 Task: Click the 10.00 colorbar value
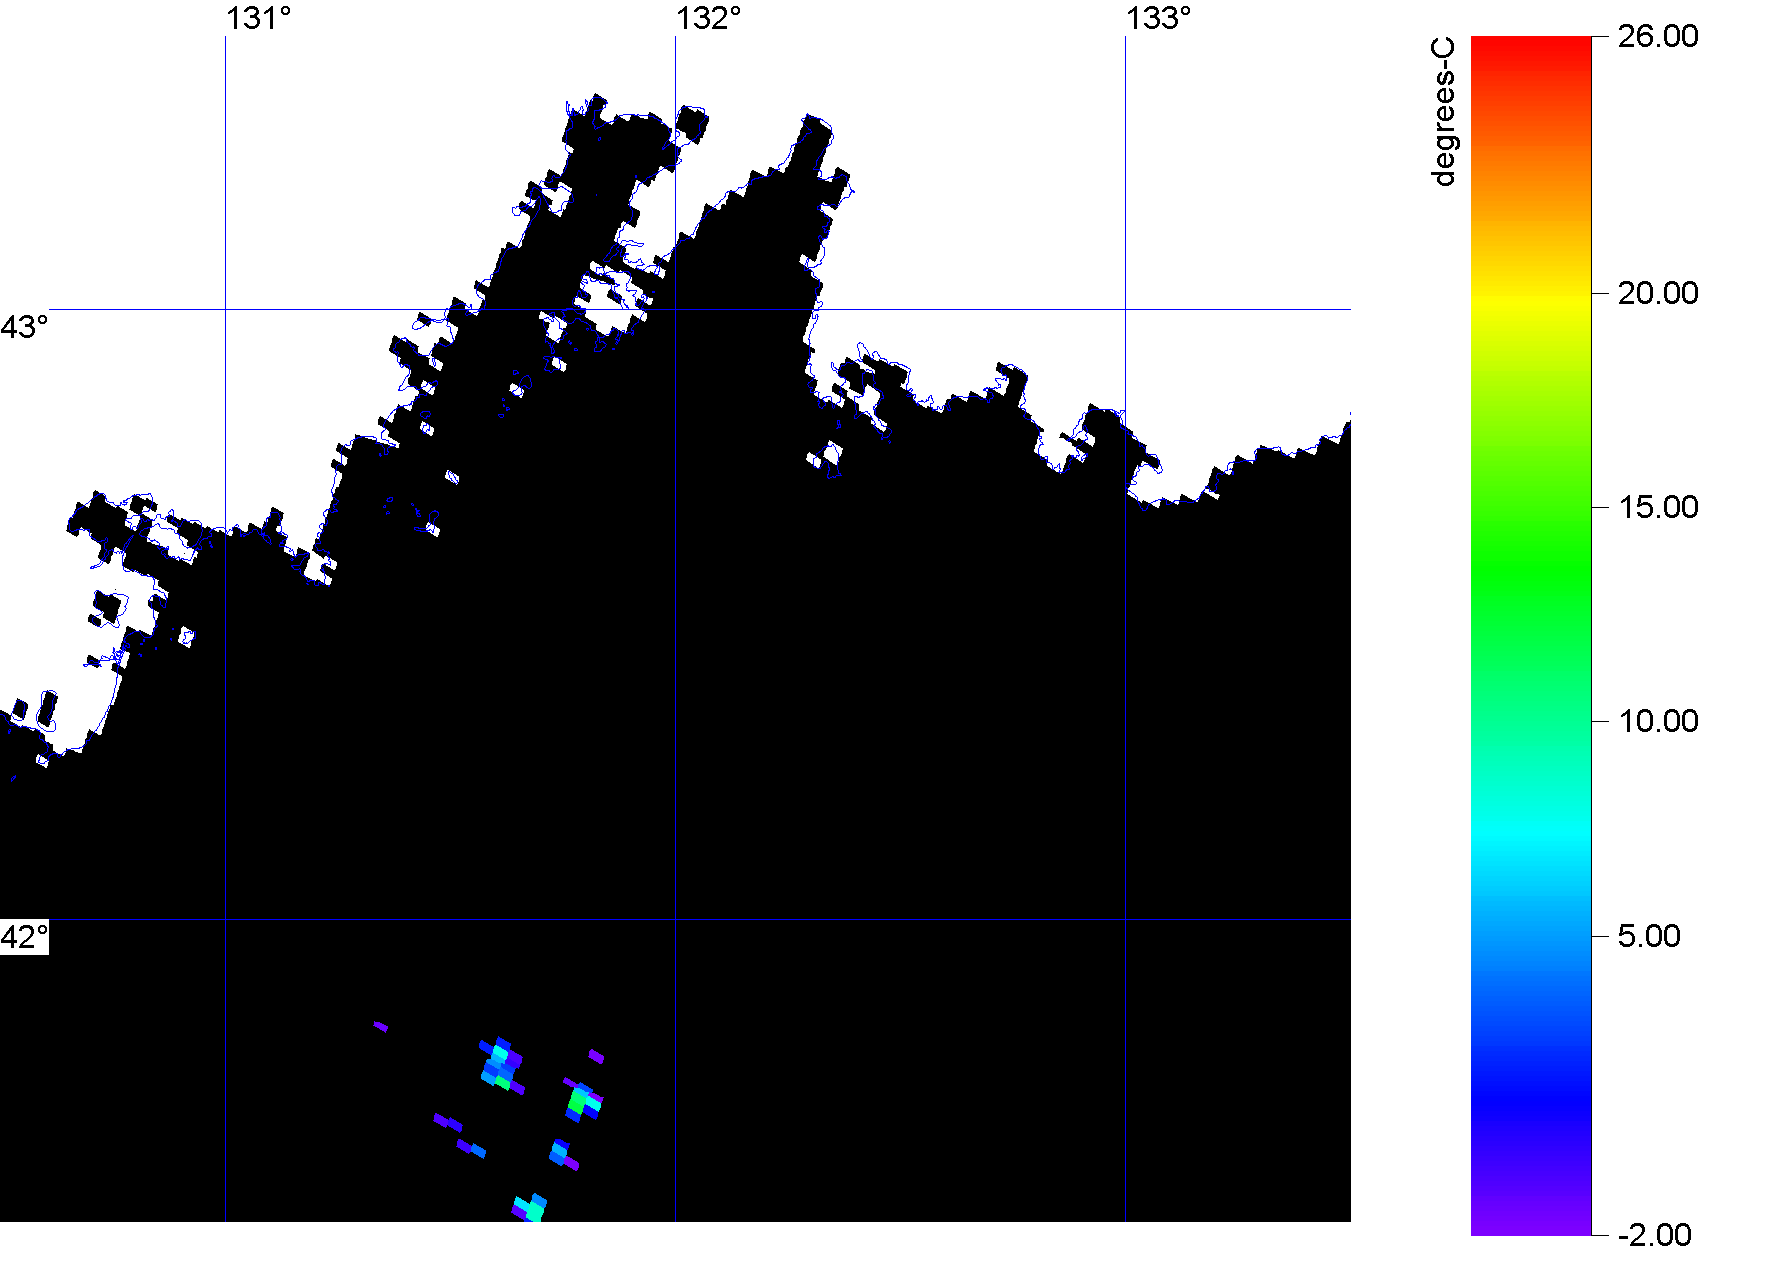[1658, 721]
